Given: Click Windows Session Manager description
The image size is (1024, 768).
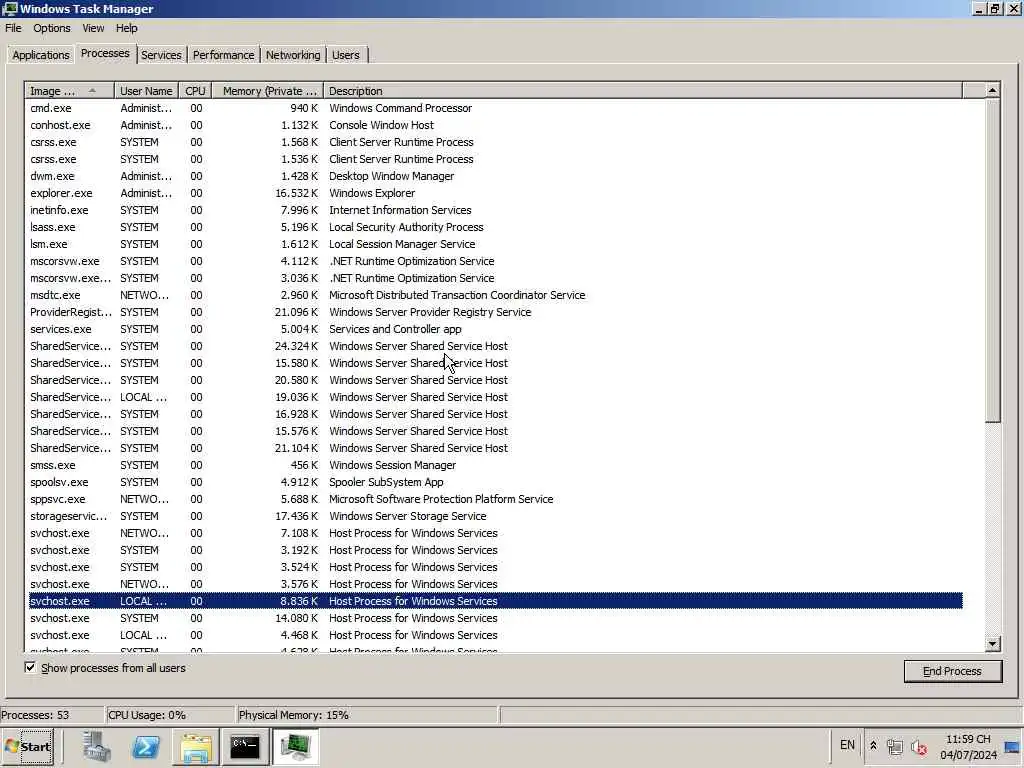Looking at the screenshot, I should 392,464.
